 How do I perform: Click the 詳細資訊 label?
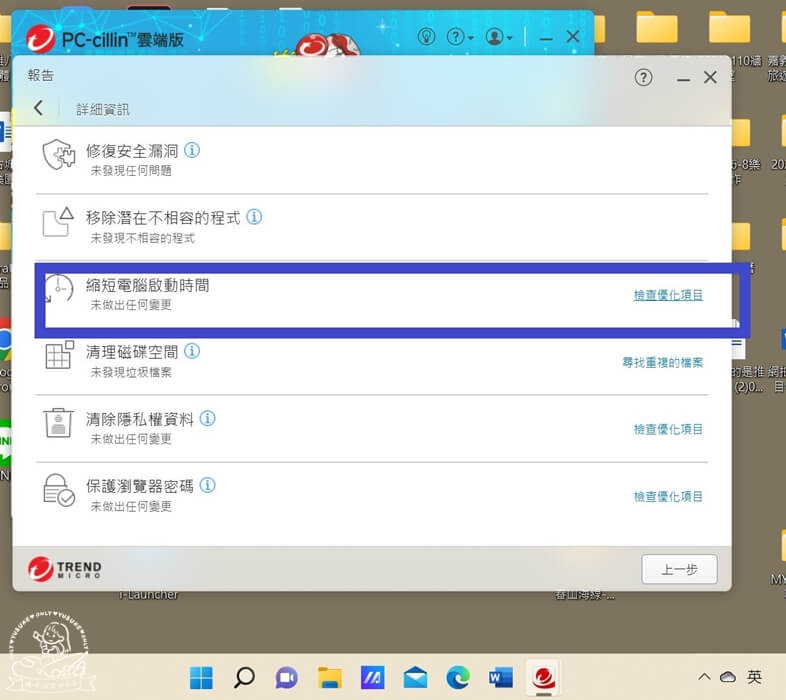[103, 109]
